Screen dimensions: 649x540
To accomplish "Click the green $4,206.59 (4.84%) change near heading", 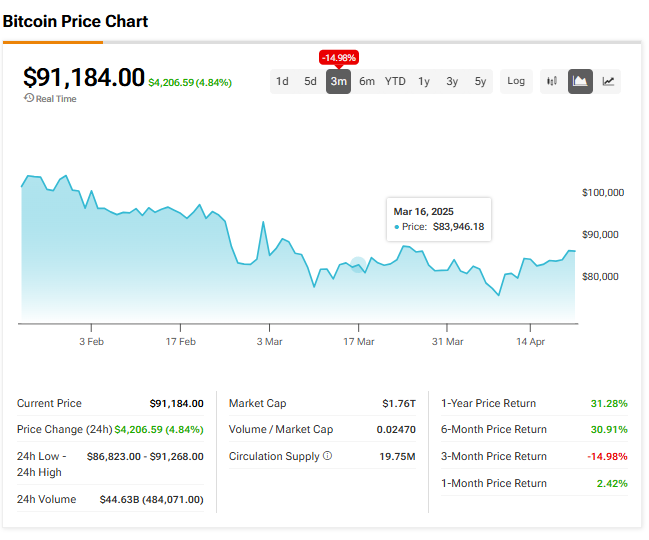I will point(190,83).
